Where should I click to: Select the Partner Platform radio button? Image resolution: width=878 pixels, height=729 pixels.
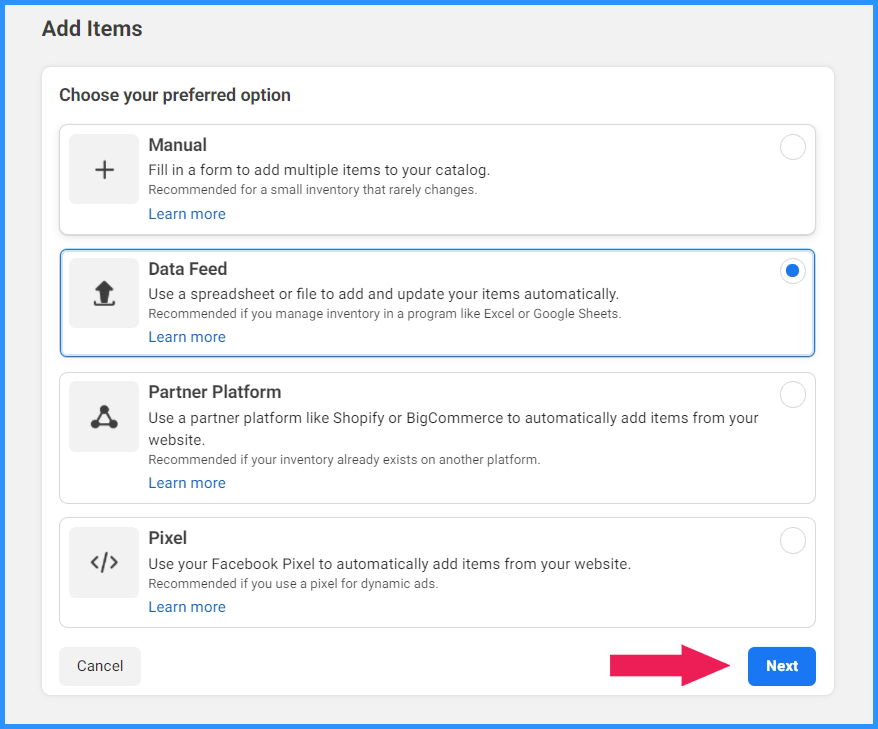point(792,395)
